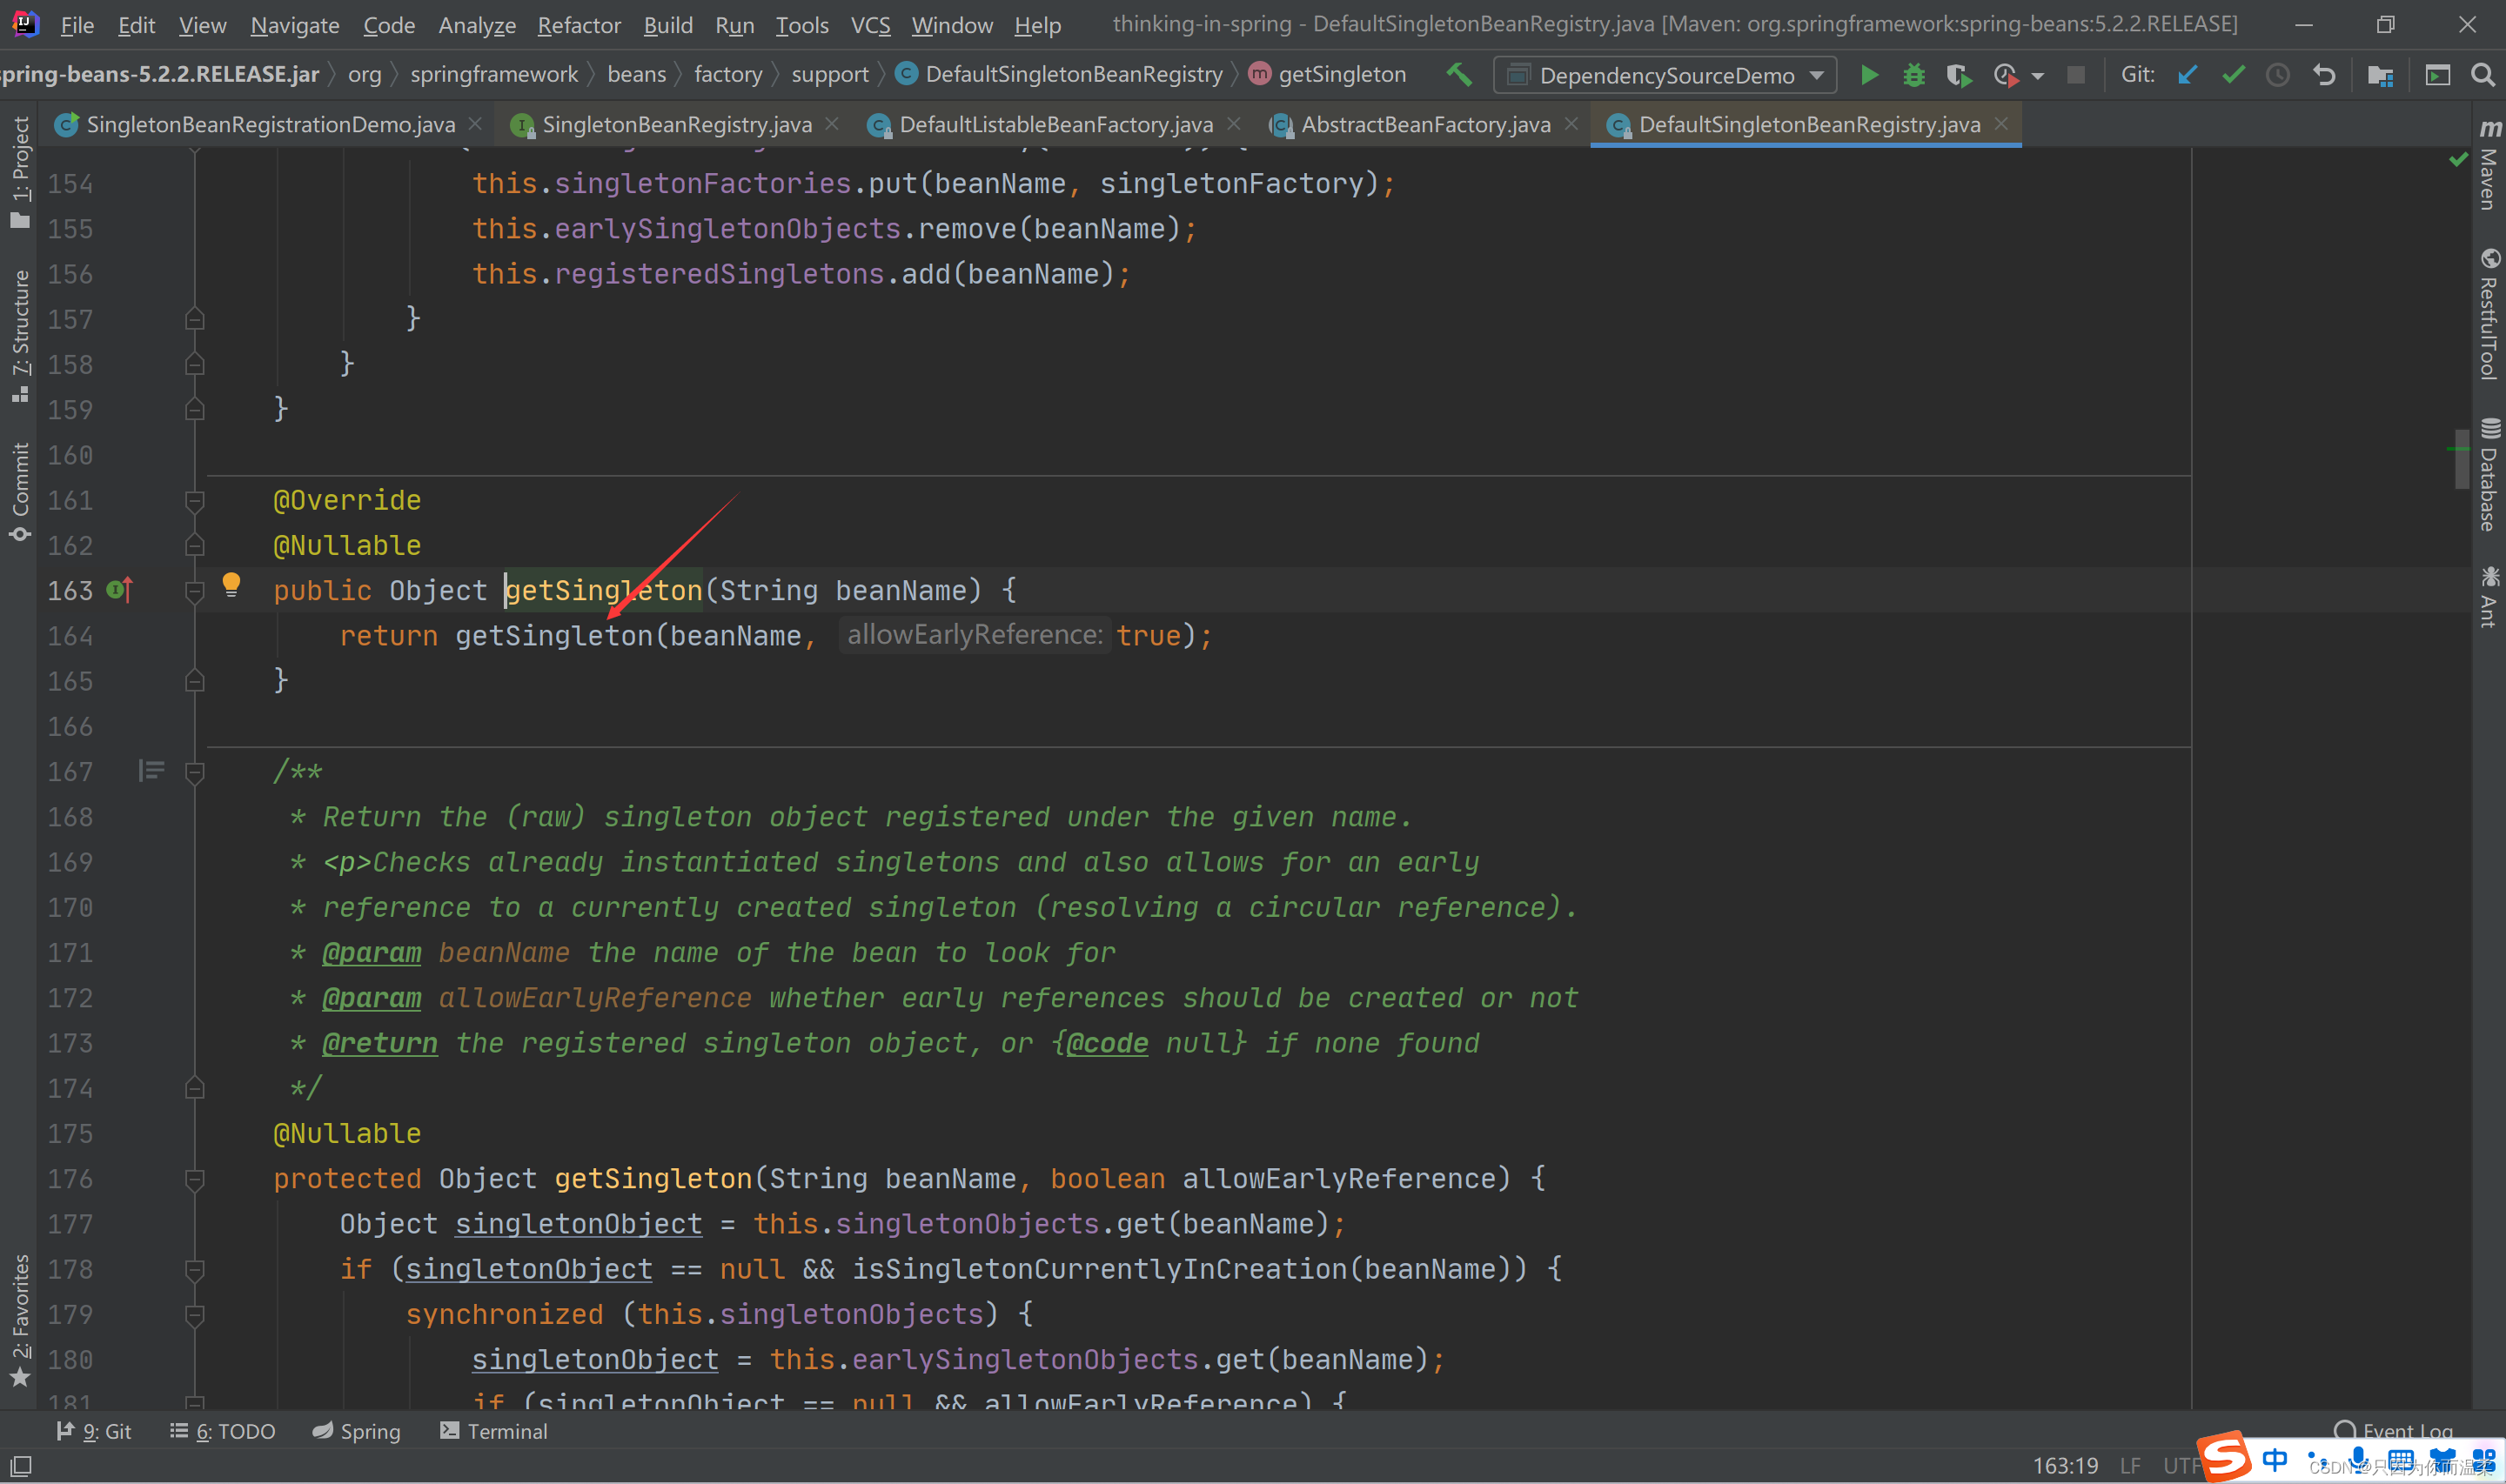Collapse getSingleton method fold at line 163
This screenshot has height=1484, width=2506.
pos(195,591)
